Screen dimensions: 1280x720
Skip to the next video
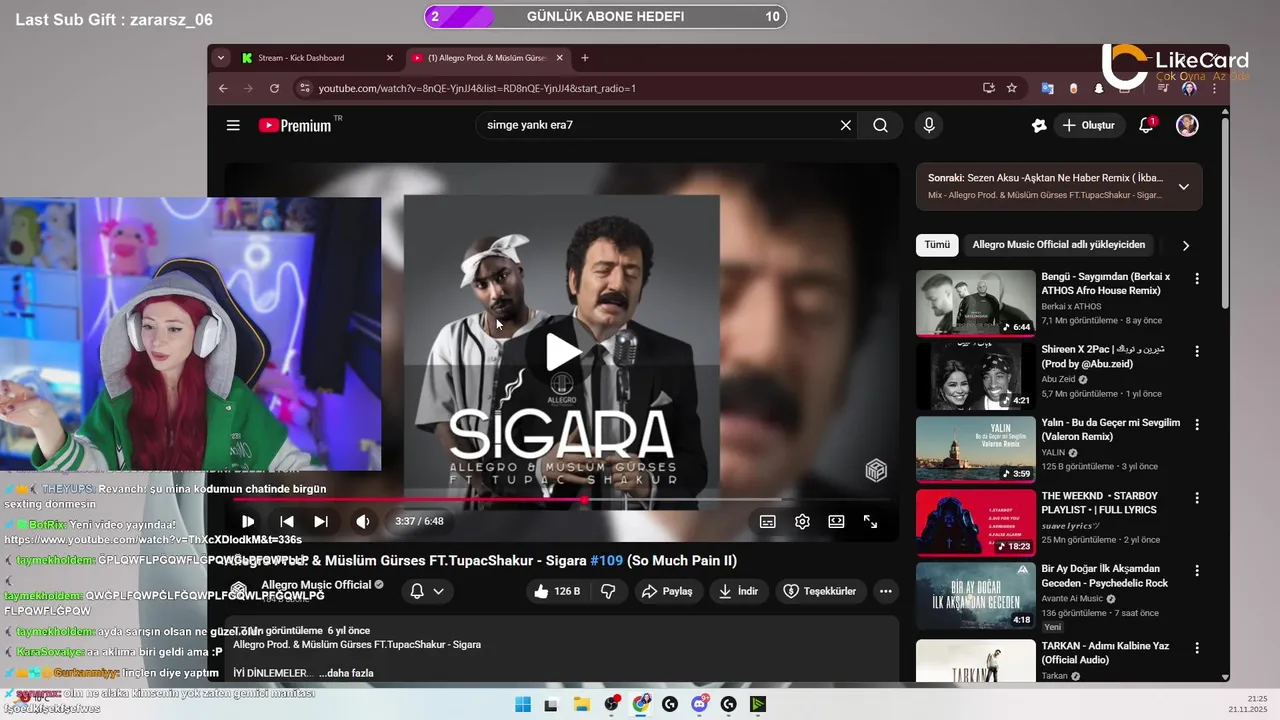pyautogui.click(x=321, y=521)
